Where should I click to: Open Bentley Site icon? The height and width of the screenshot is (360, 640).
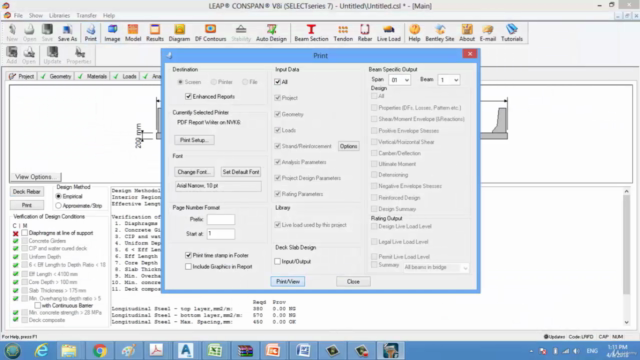click(x=440, y=33)
